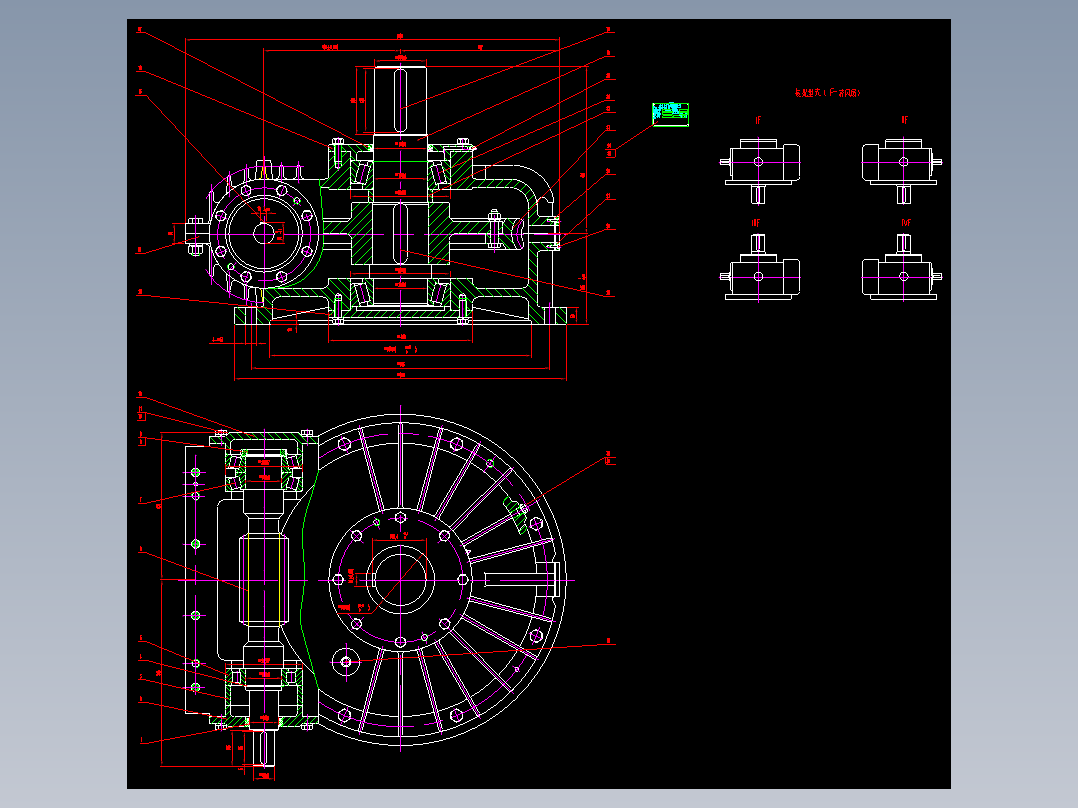Select the IVF assembly configuration diagram
The width and height of the screenshot is (1078, 808).
[902, 265]
